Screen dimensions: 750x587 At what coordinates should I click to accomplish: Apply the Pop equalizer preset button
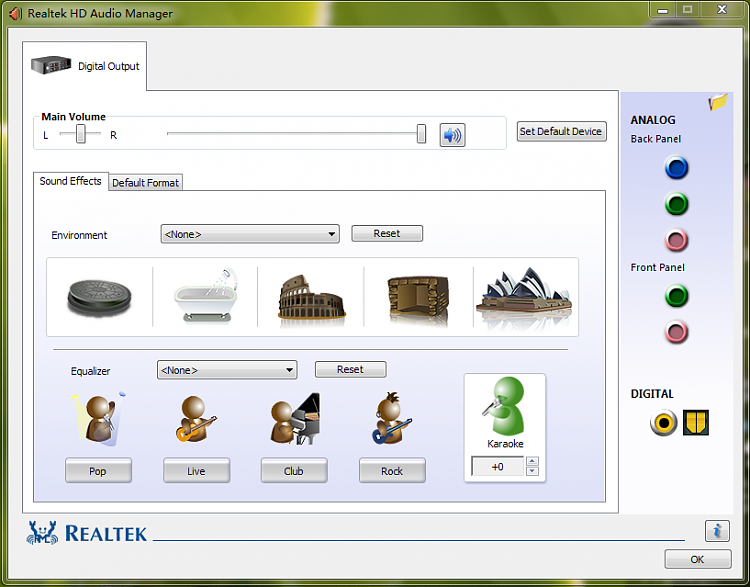98,471
